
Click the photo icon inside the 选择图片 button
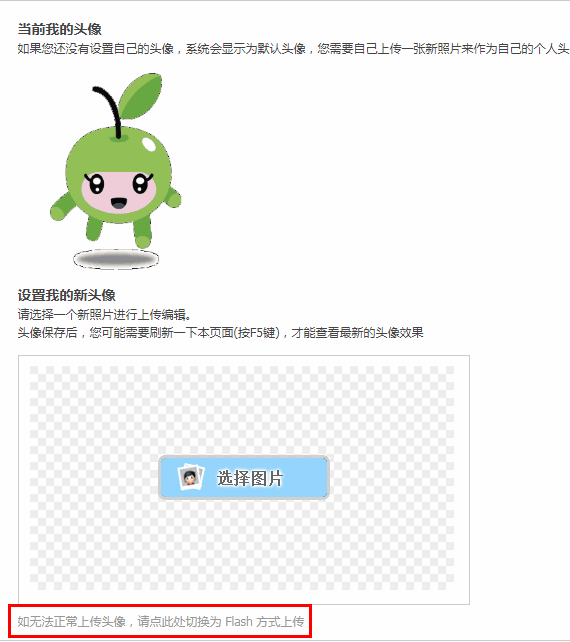190,477
